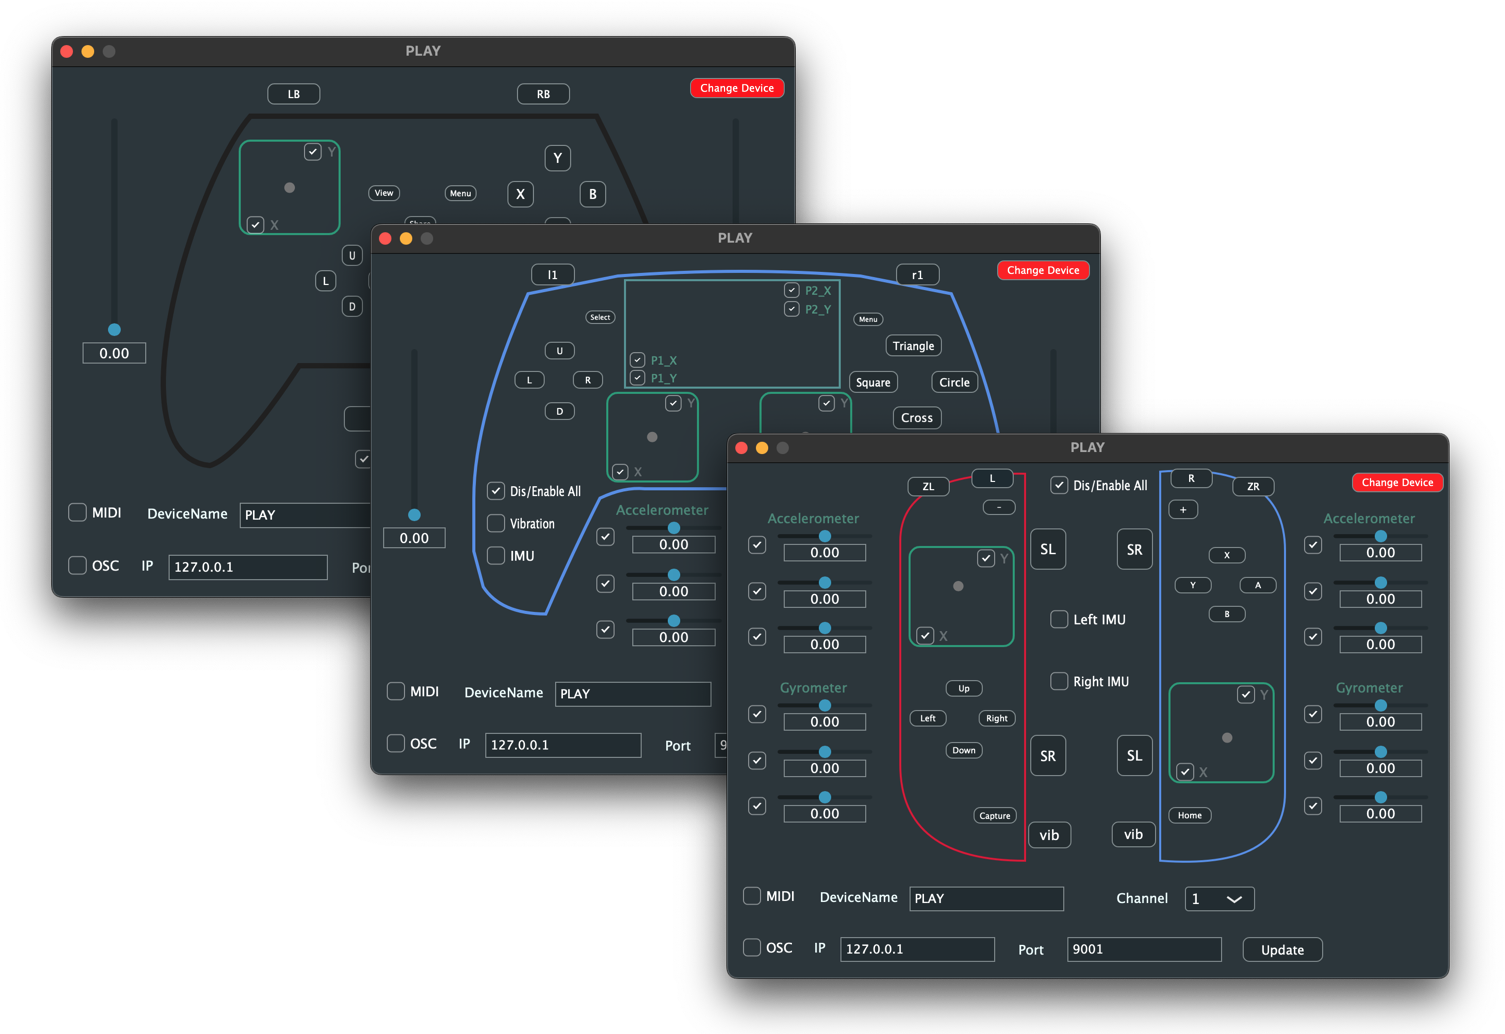Click the L shoulder button on red Joy-Con
Viewport: 1505px width, 1034px height.
pyautogui.click(x=992, y=479)
